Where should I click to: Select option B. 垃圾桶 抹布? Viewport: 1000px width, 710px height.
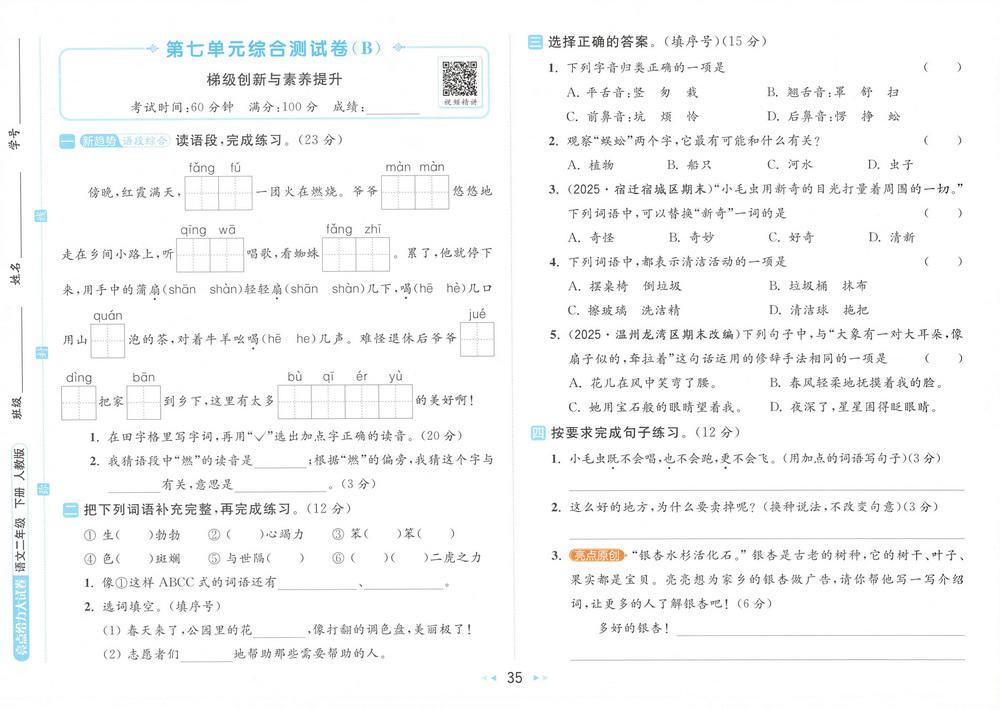[x=818, y=286]
